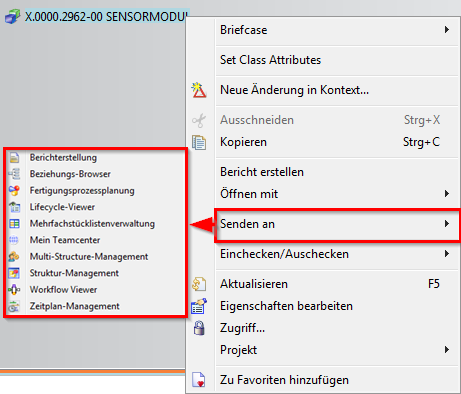This screenshot has height=394, width=461.
Task: Click the Berichterstellung report icon
Action: pyautogui.click(x=14, y=157)
